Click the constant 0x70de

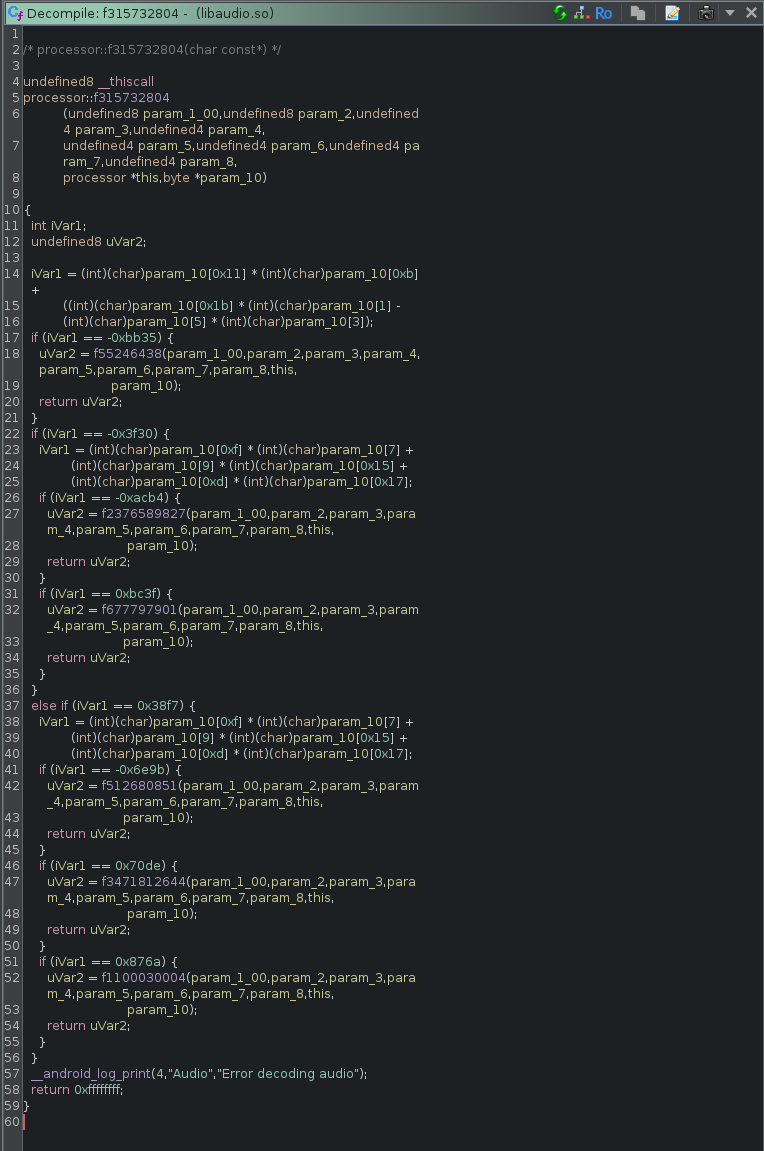point(138,866)
